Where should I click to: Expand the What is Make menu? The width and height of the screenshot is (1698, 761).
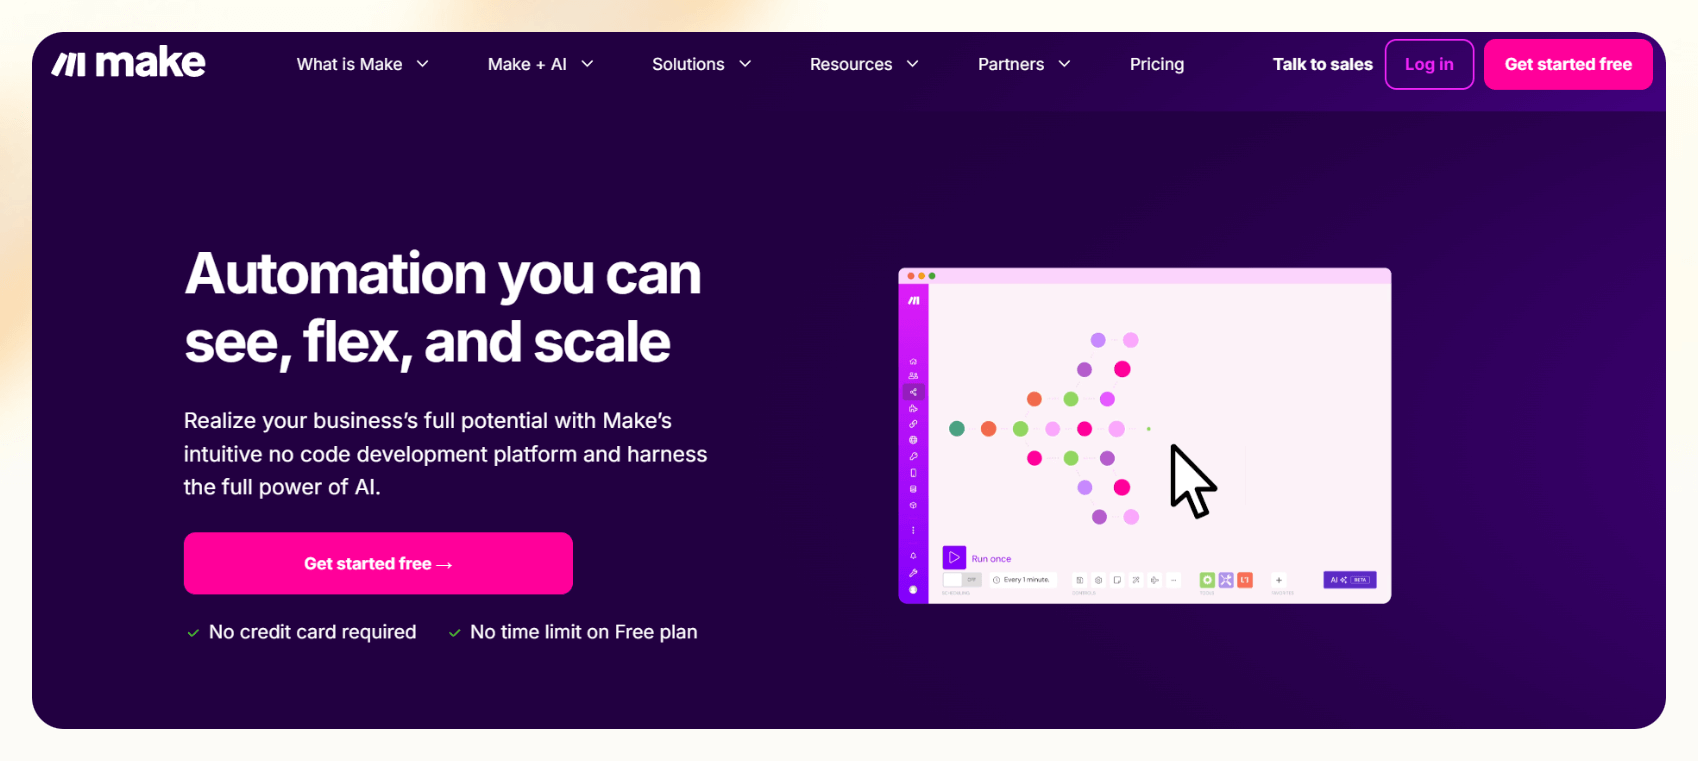[363, 64]
